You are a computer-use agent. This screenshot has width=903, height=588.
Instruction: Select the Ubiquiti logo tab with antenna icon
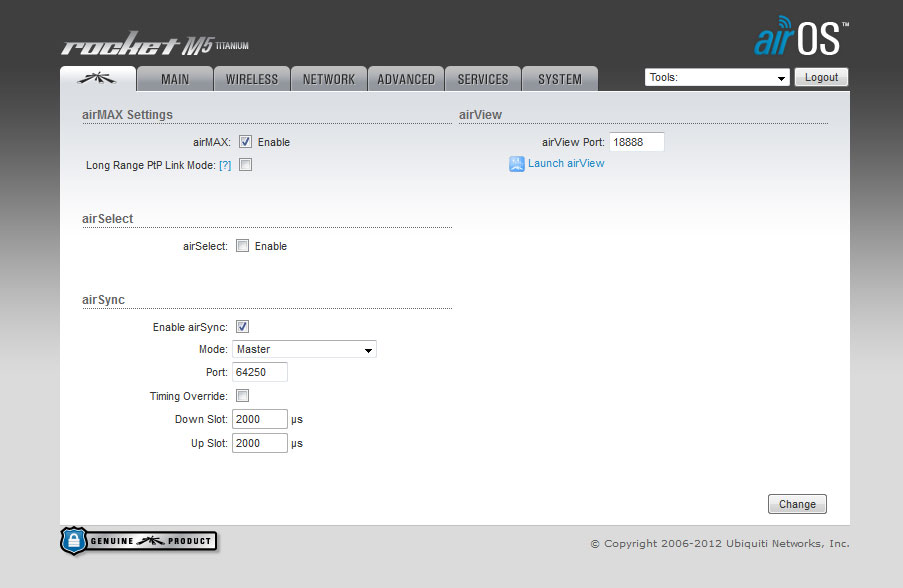tap(97, 77)
